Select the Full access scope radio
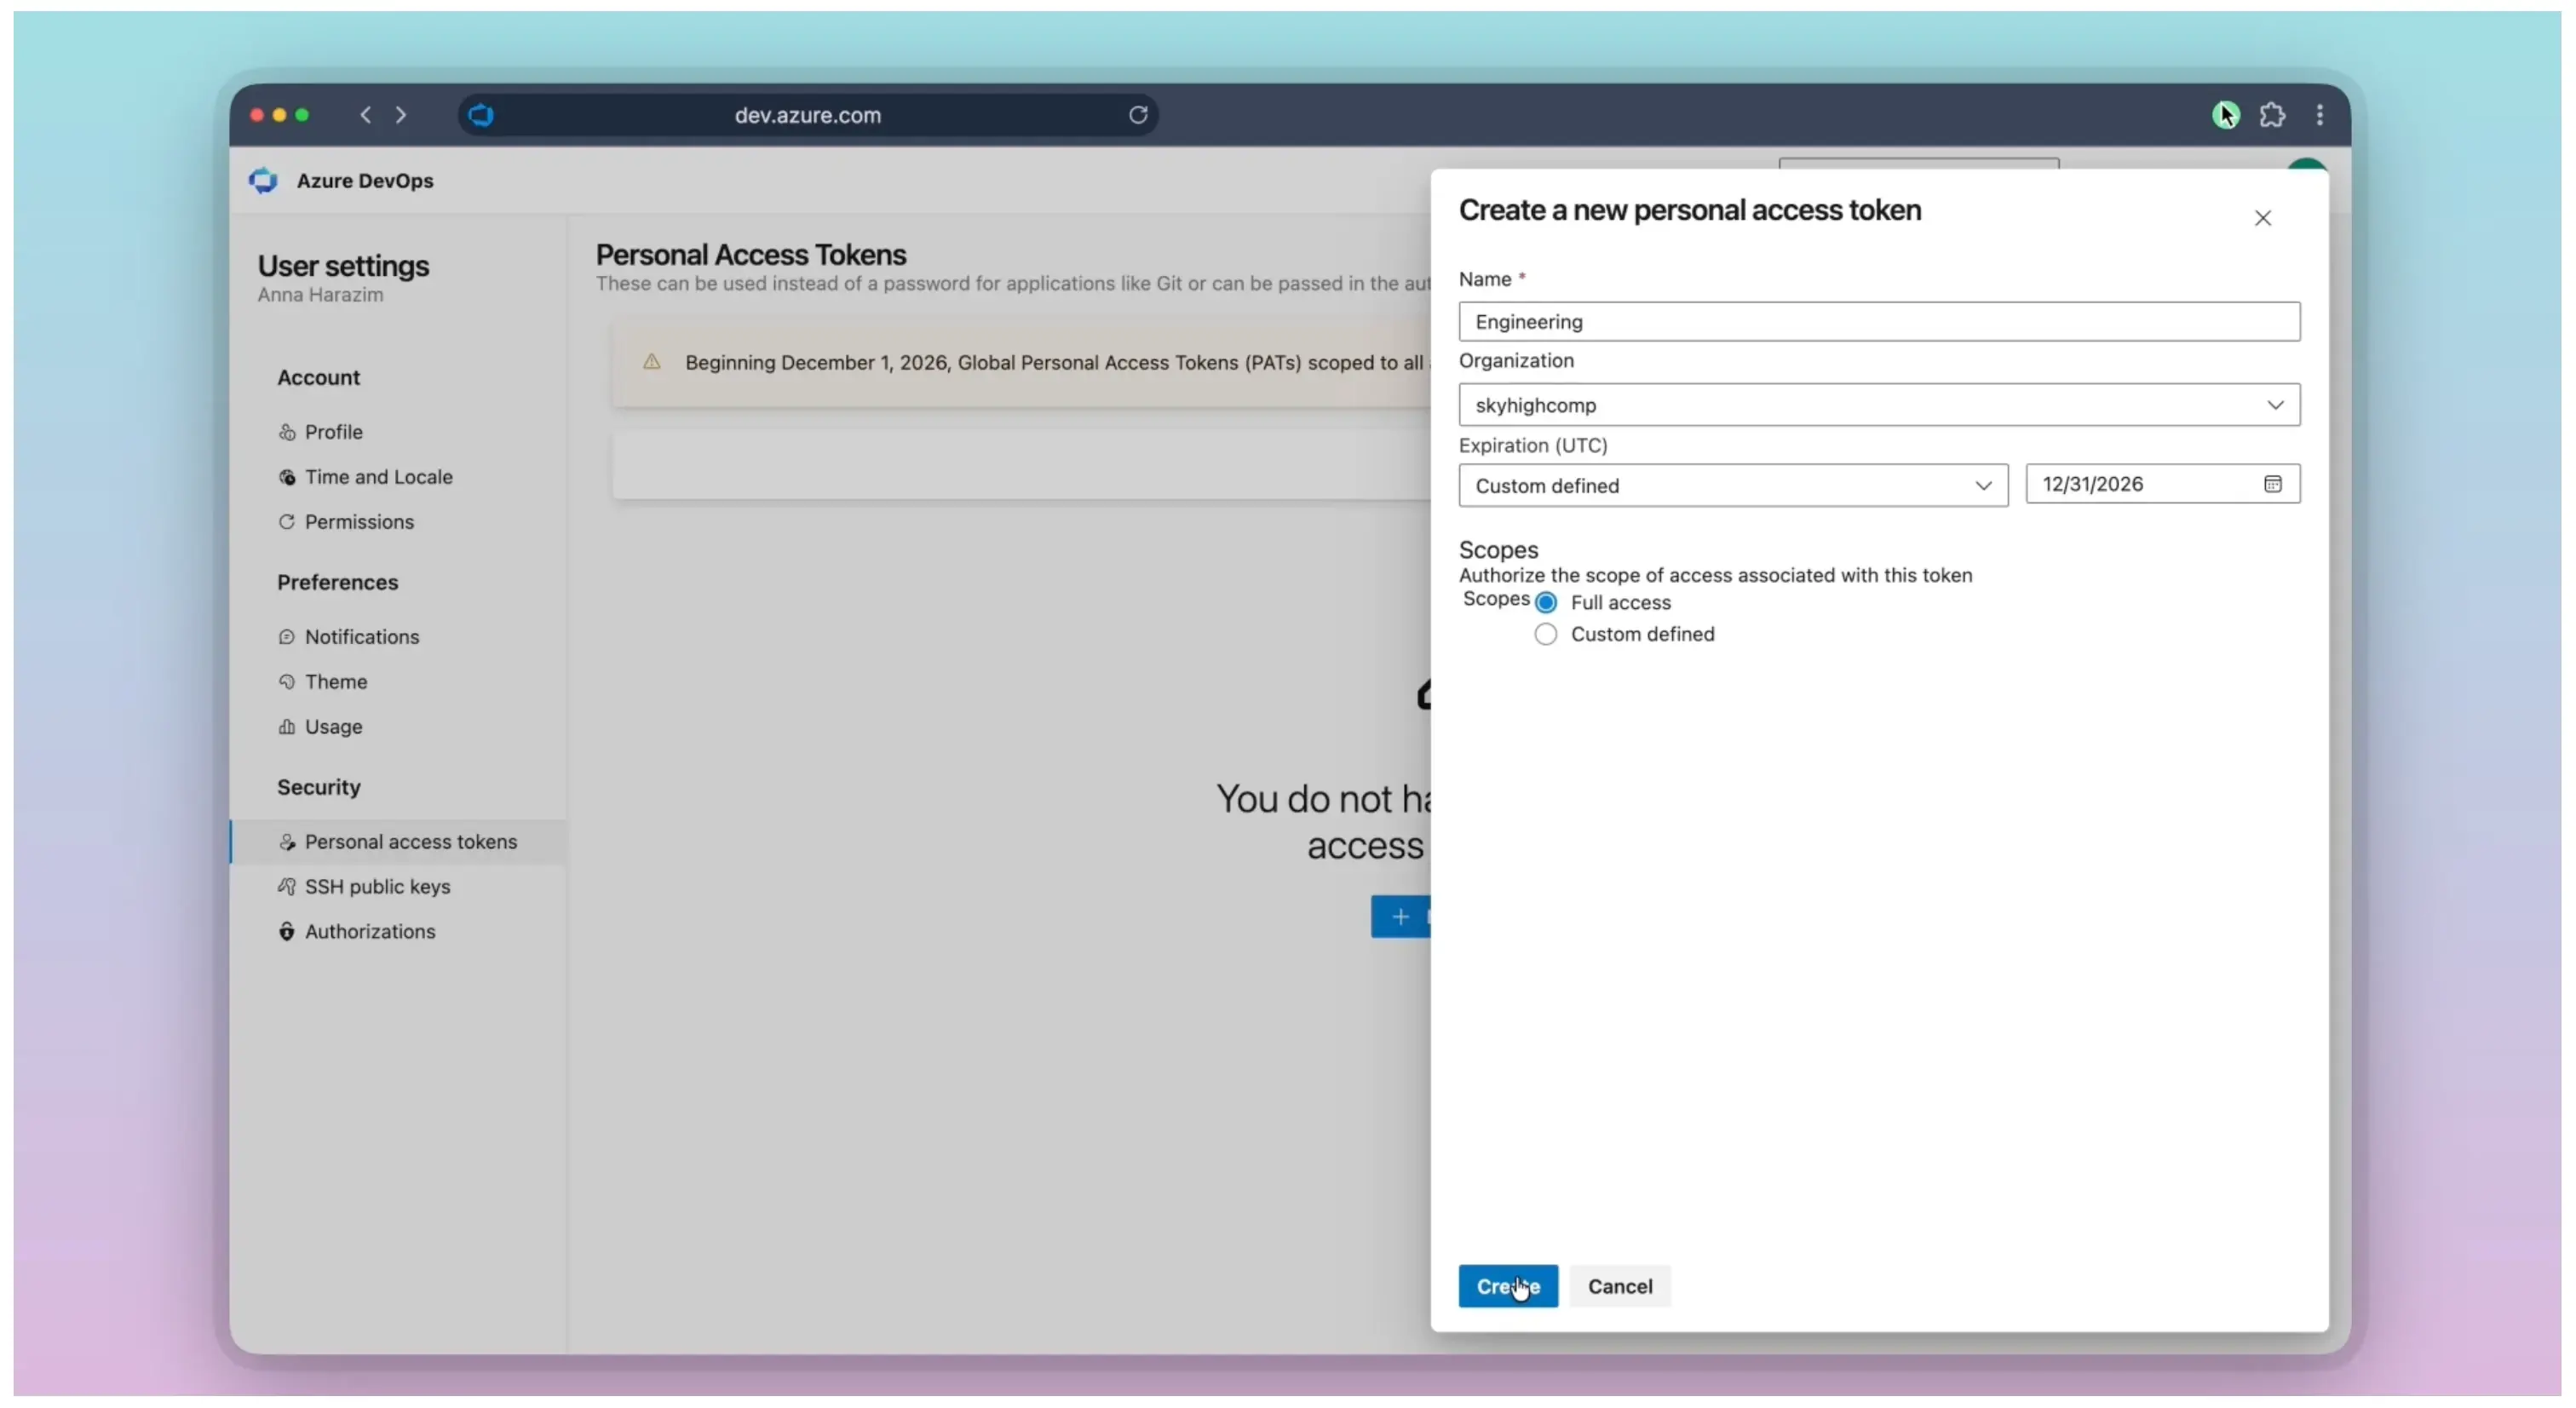The width and height of the screenshot is (2576, 1408). click(1546, 602)
